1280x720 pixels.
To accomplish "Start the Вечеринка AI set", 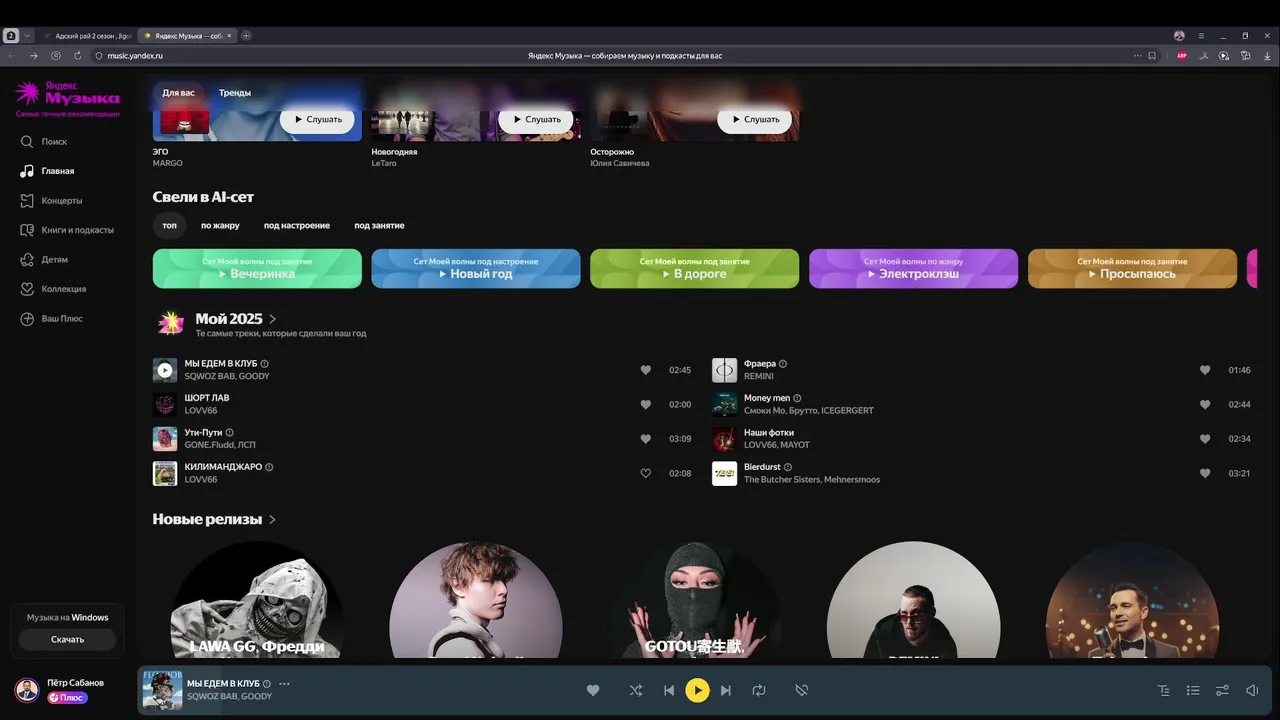I will tap(257, 269).
